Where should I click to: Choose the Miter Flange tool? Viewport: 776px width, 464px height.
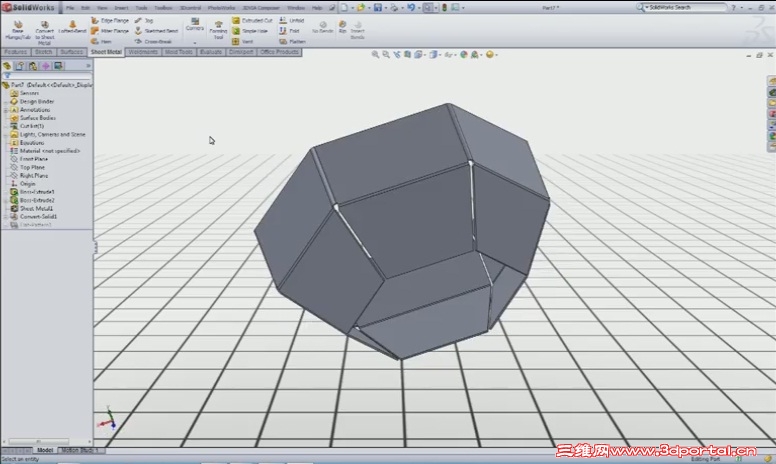click(110, 31)
